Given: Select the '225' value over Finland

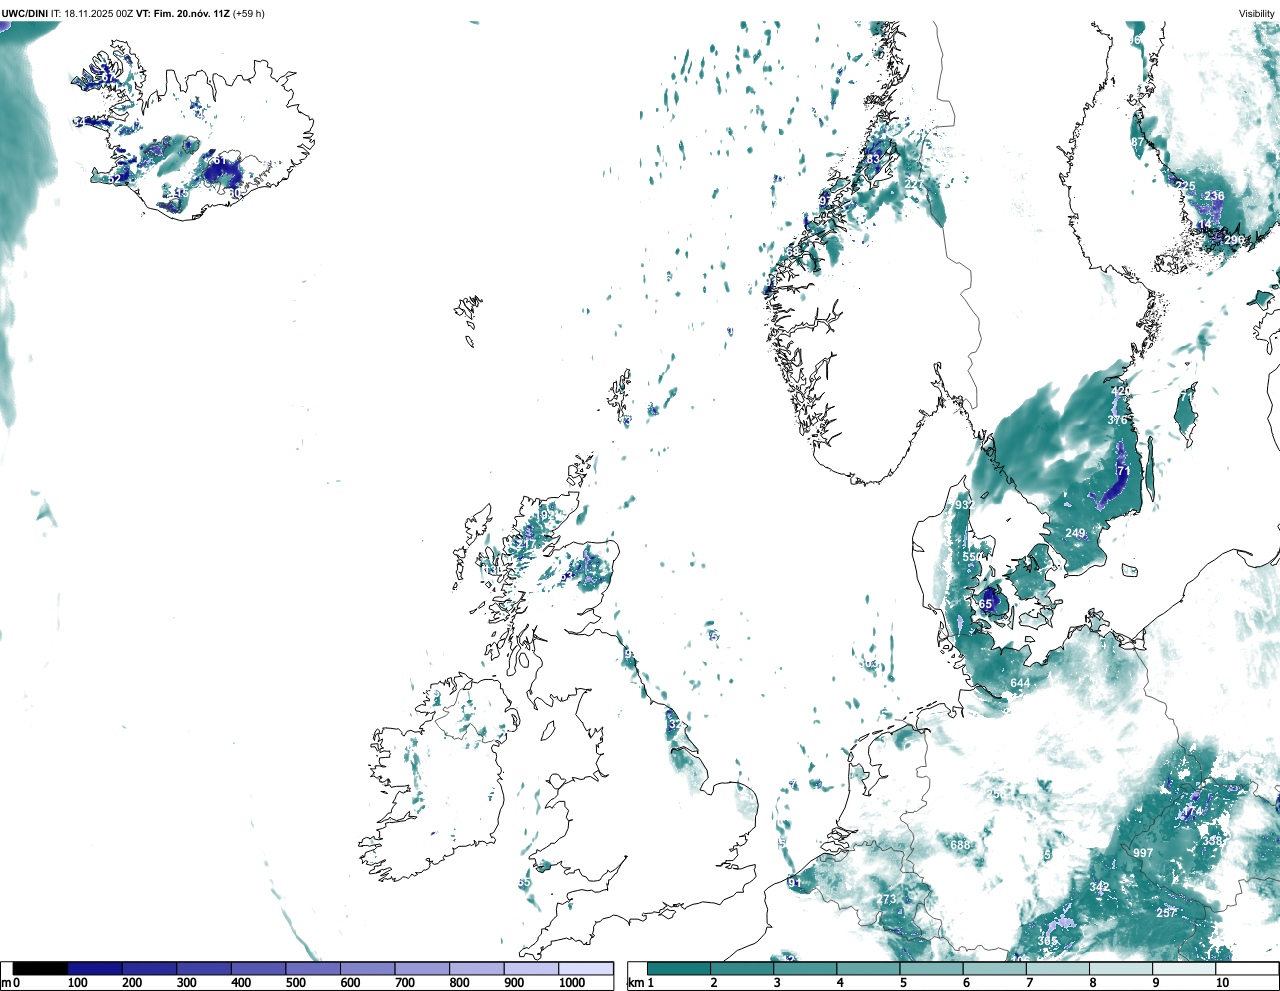Looking at the screenshot, I should 1185,186.
